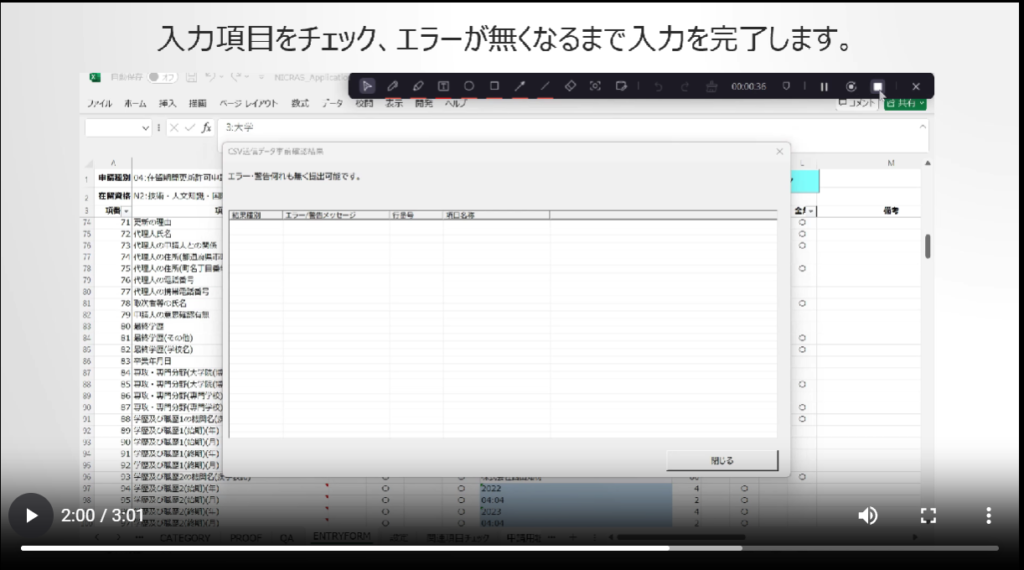
Task: Pick the eraser tool in recorder toolbar
Action: tap(570, 87)
